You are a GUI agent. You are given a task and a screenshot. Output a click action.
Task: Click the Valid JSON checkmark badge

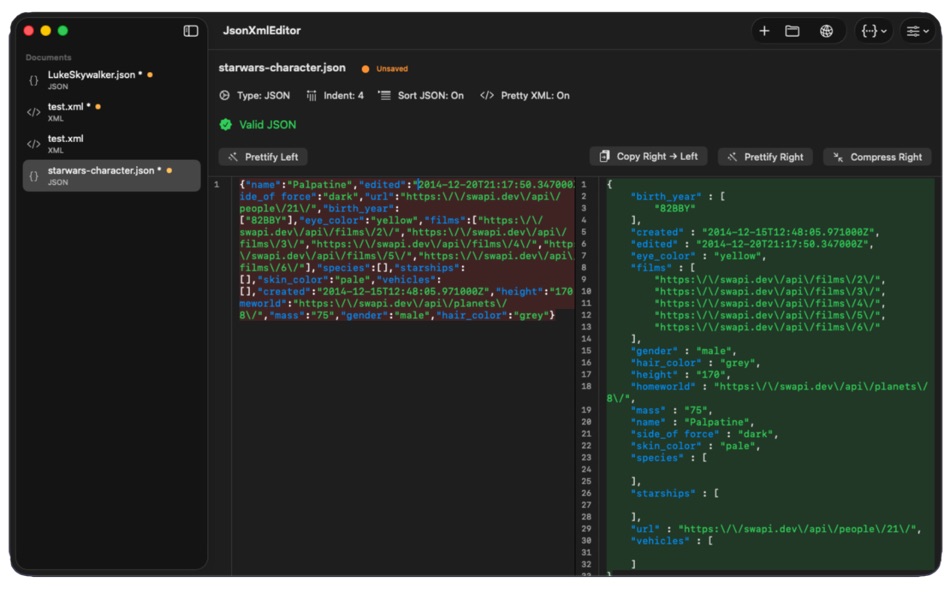click(x=226, y=124)
